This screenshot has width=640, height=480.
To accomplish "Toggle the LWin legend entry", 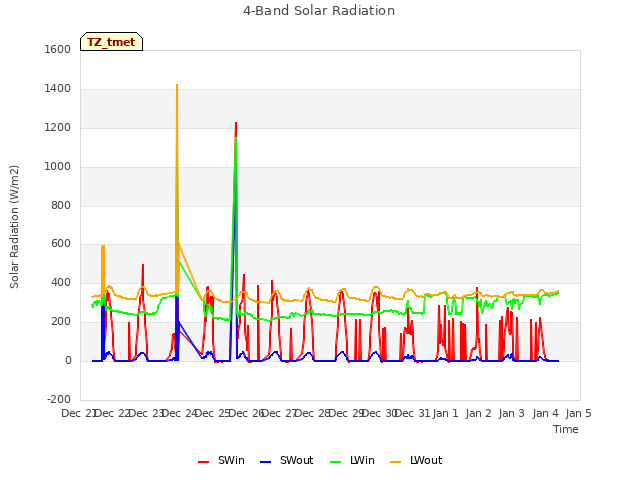I will point(352,460).
